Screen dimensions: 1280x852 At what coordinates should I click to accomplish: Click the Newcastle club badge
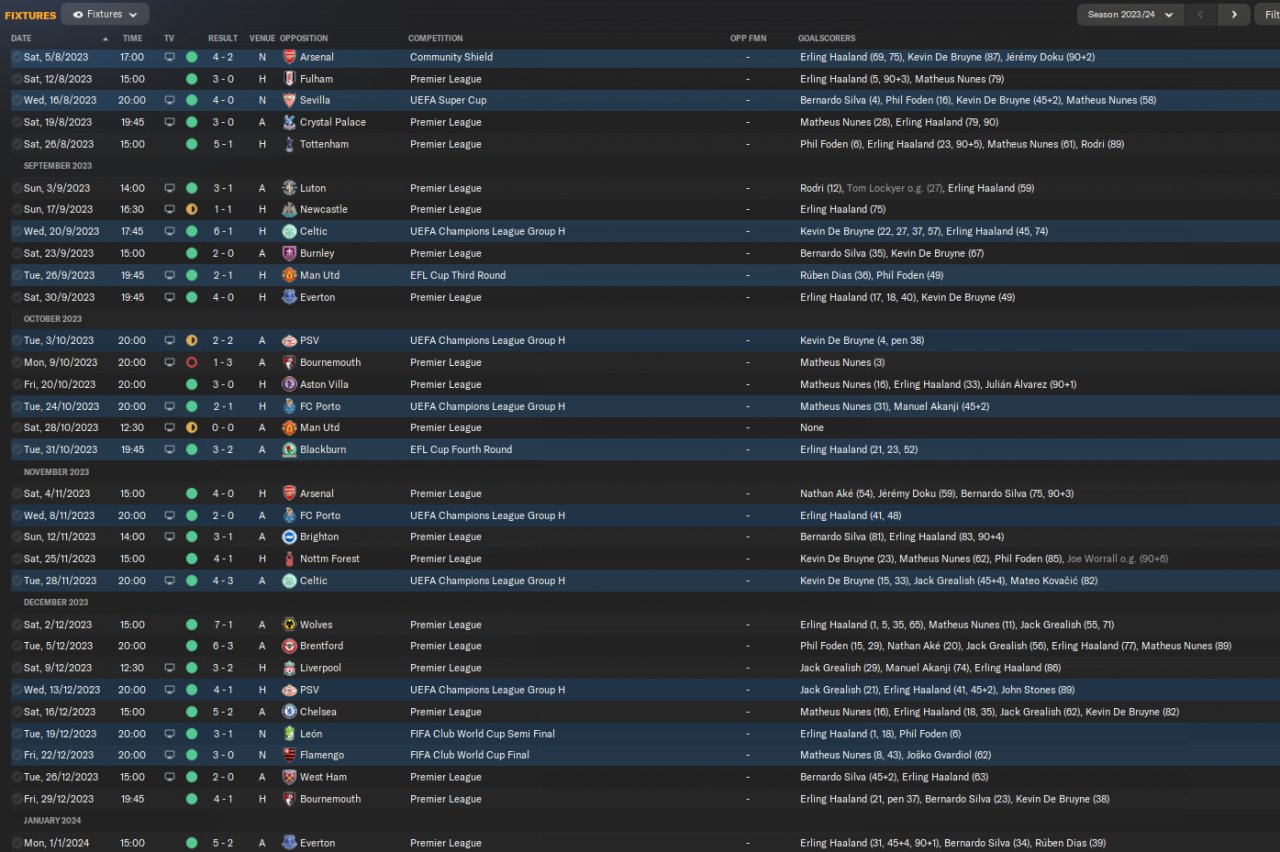click(x=290, y=209)
